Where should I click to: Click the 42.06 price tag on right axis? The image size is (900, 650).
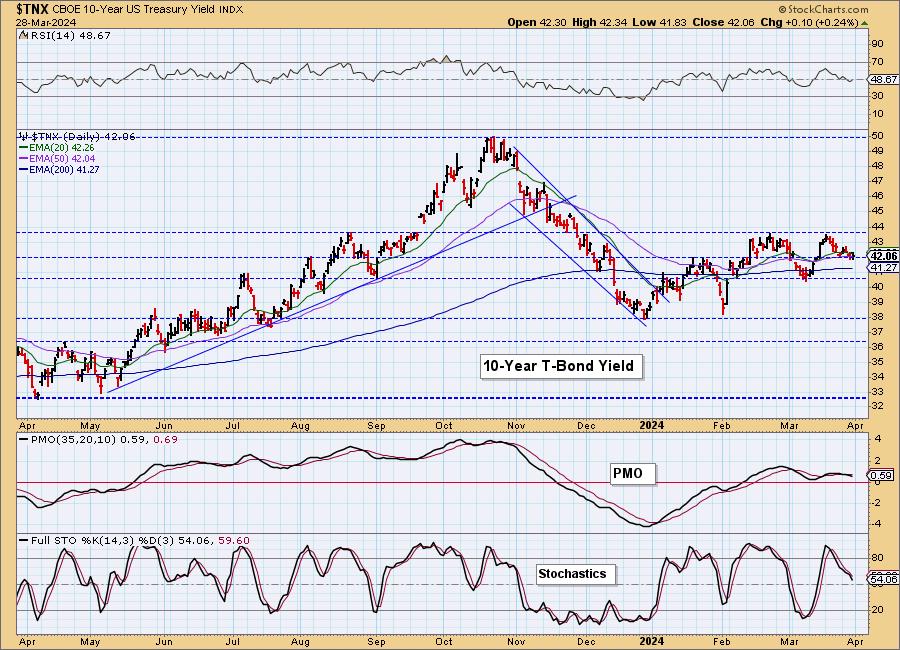tap(883, 256)
